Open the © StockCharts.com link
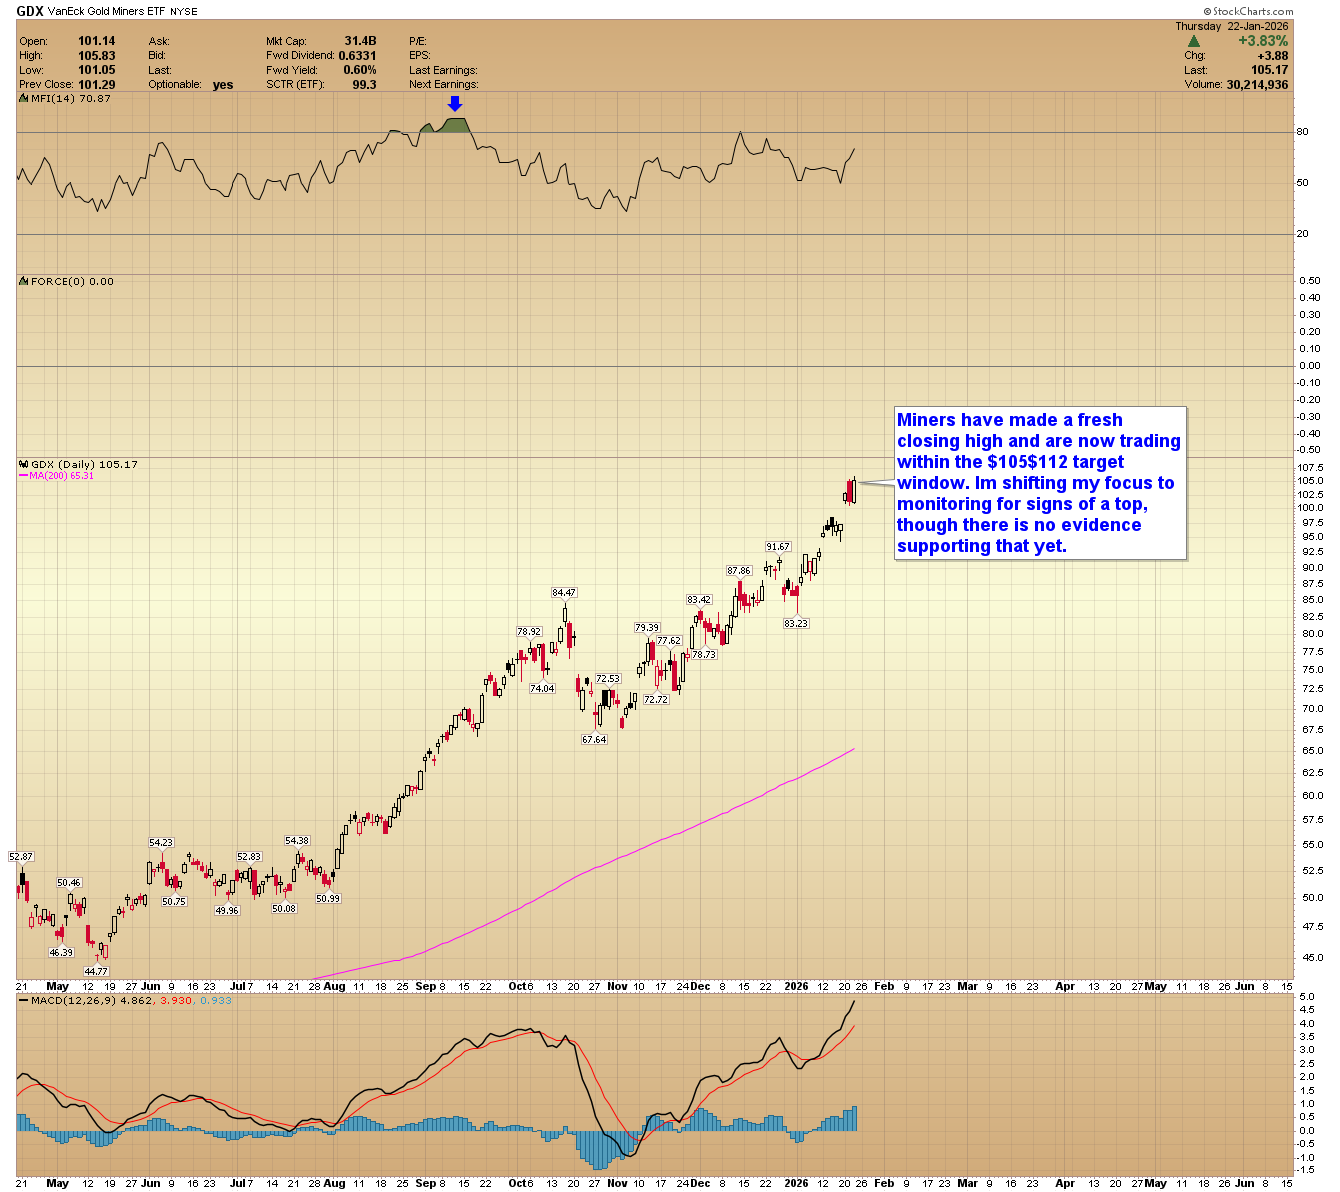The height and width of the screenshot is (1192, 1340). tap(1246, 12)
